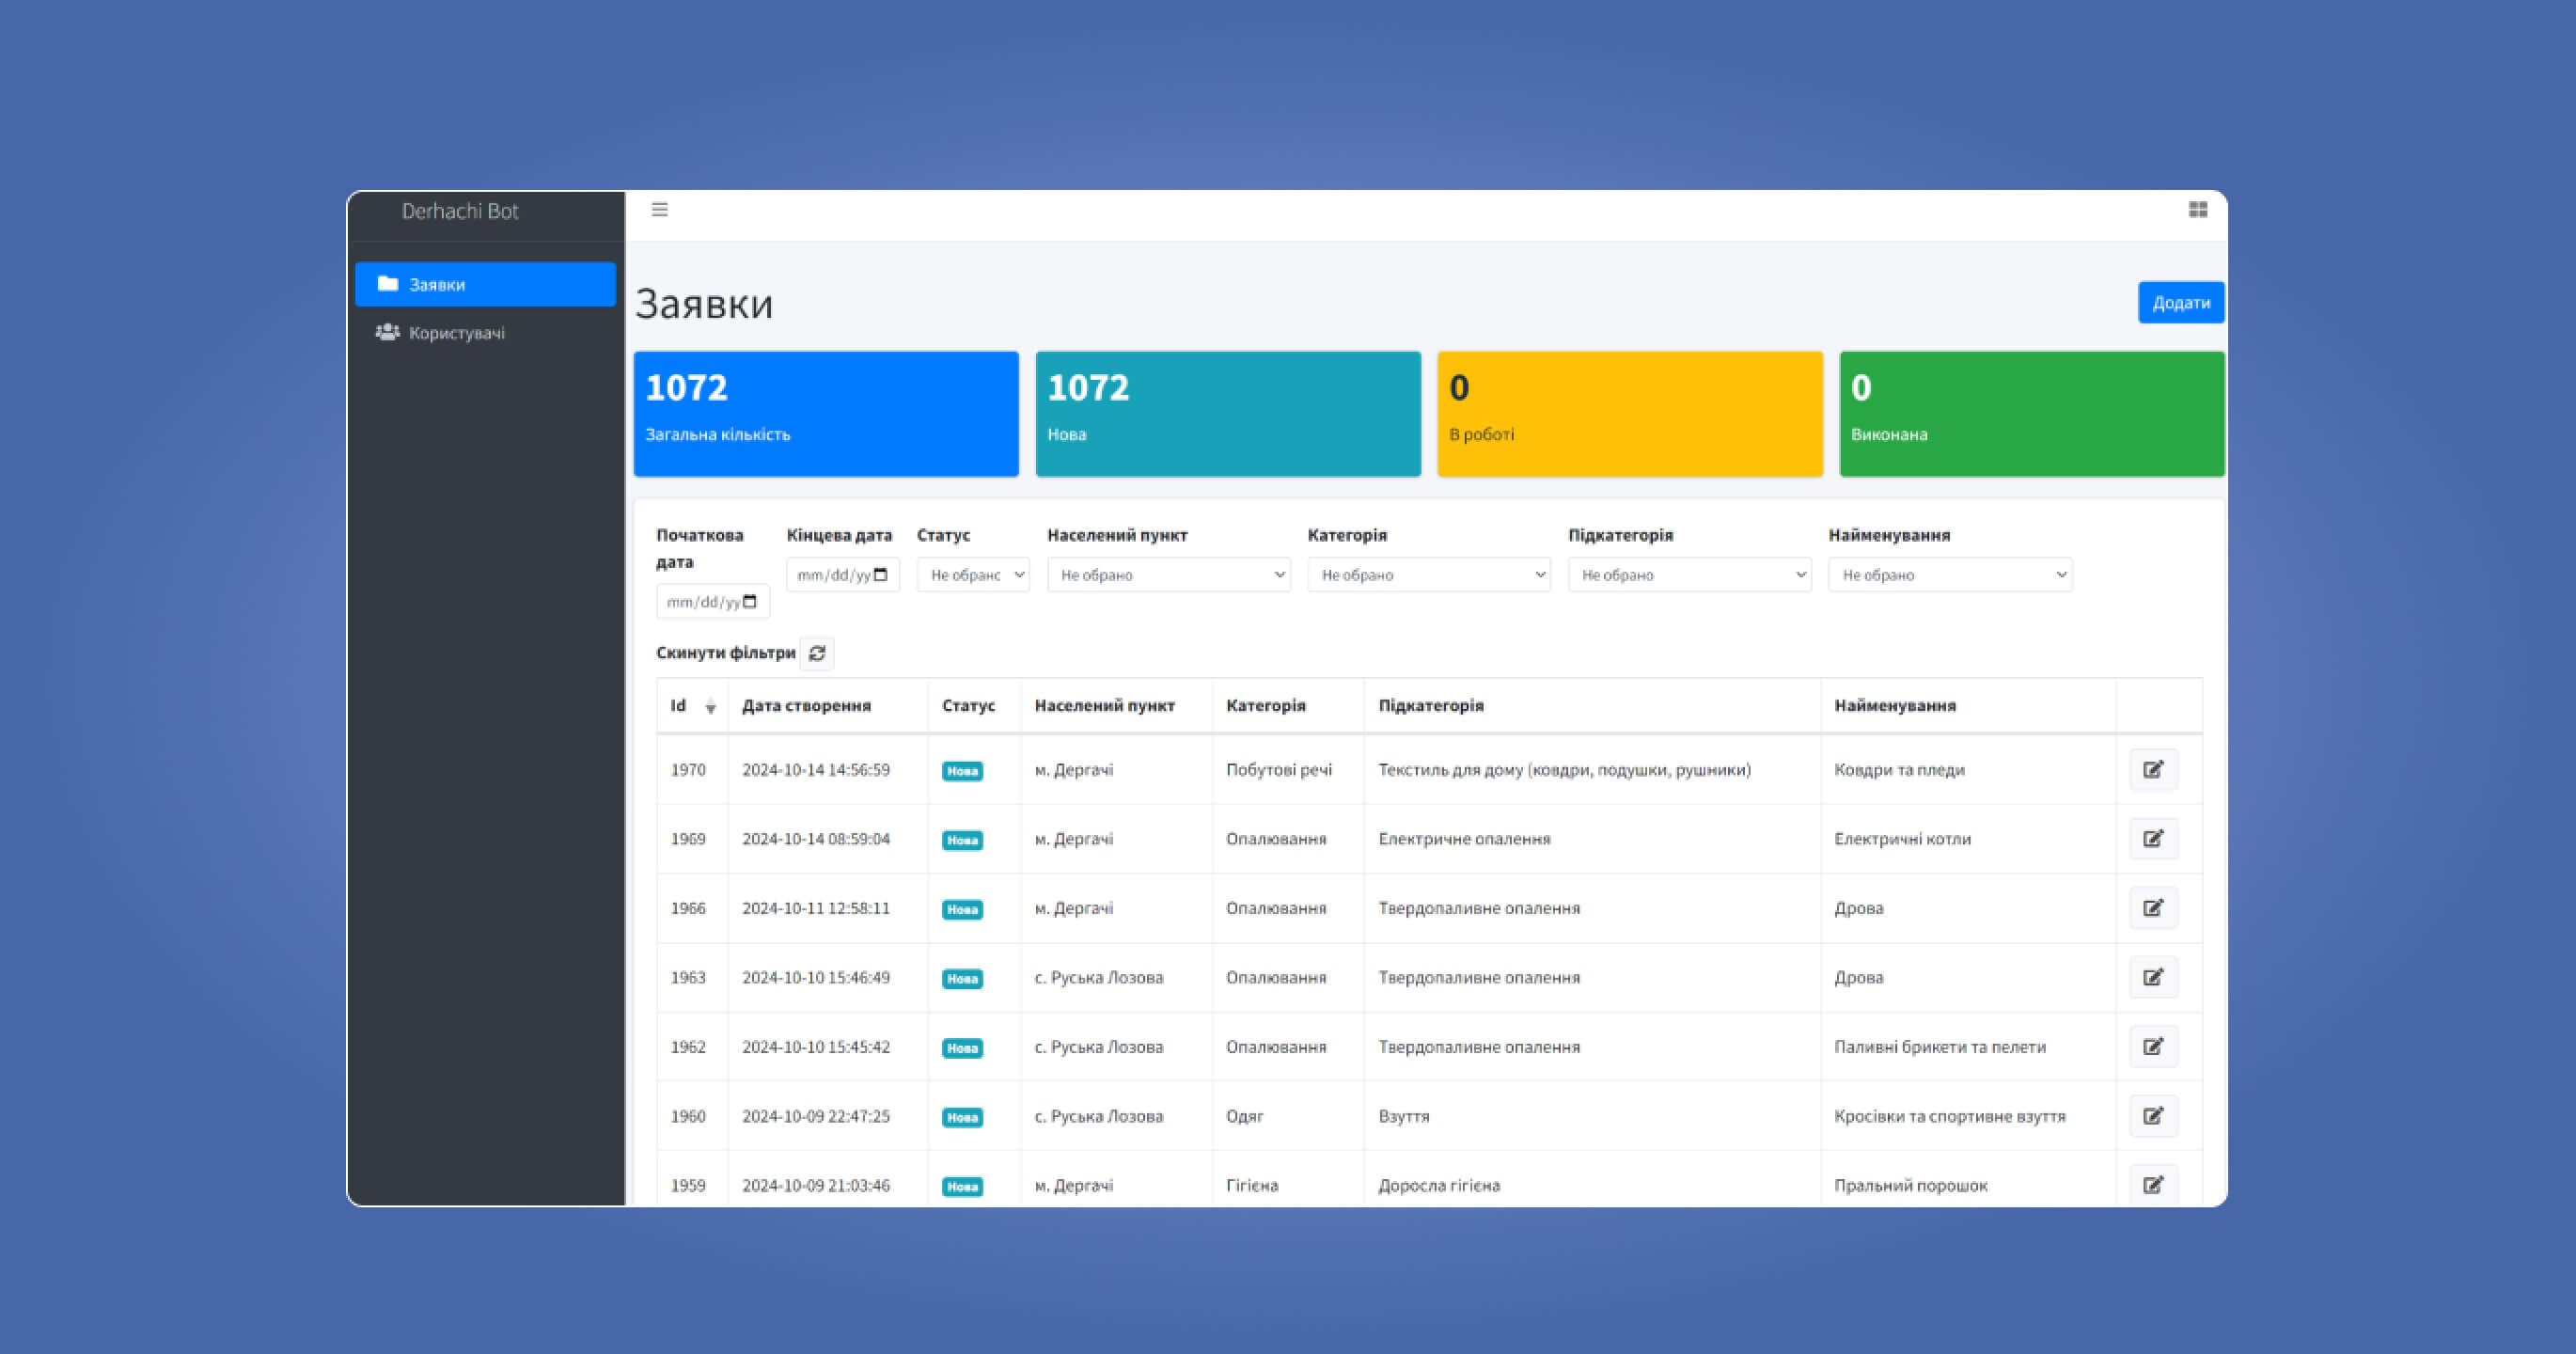Expand the Населений пункт filter dropdown
Image resolution: width=2576 pixels, height=1354 pixels.
[x=1168, y=575]
